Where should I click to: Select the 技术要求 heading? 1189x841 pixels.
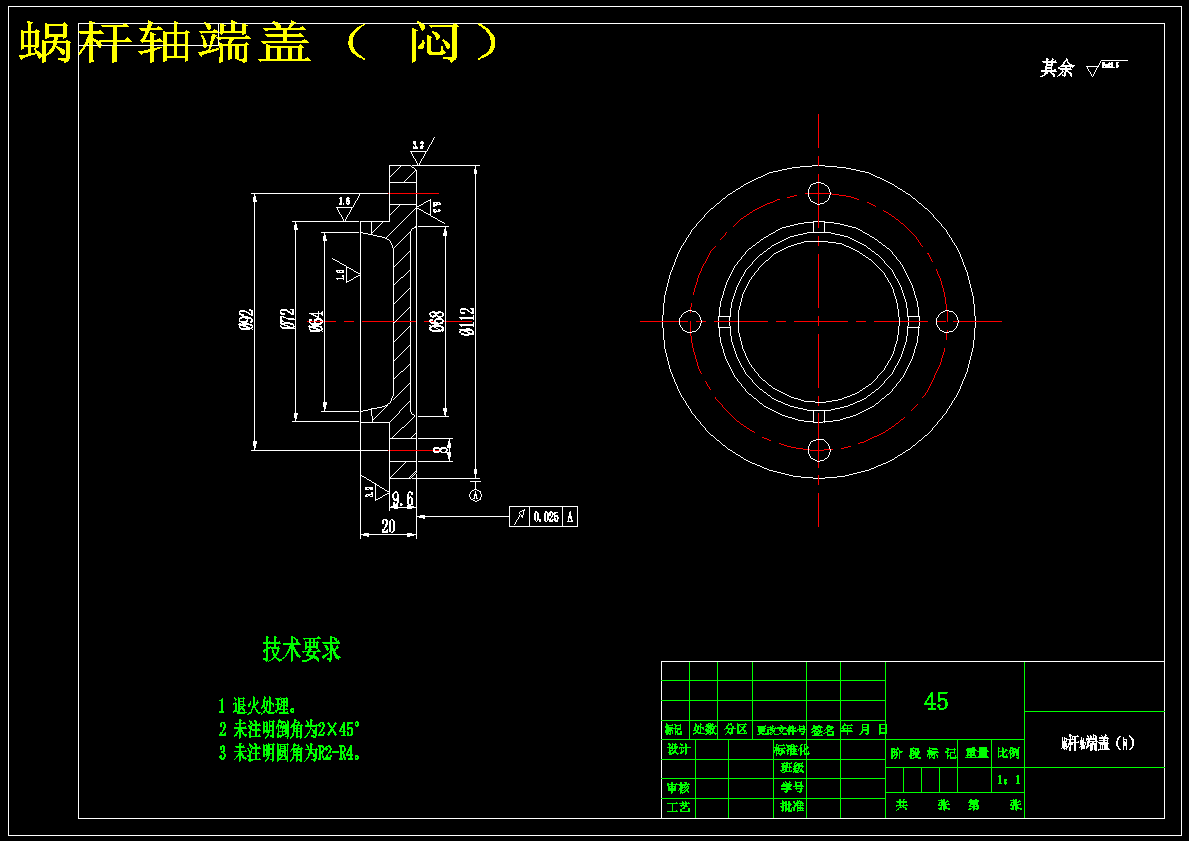302,649
